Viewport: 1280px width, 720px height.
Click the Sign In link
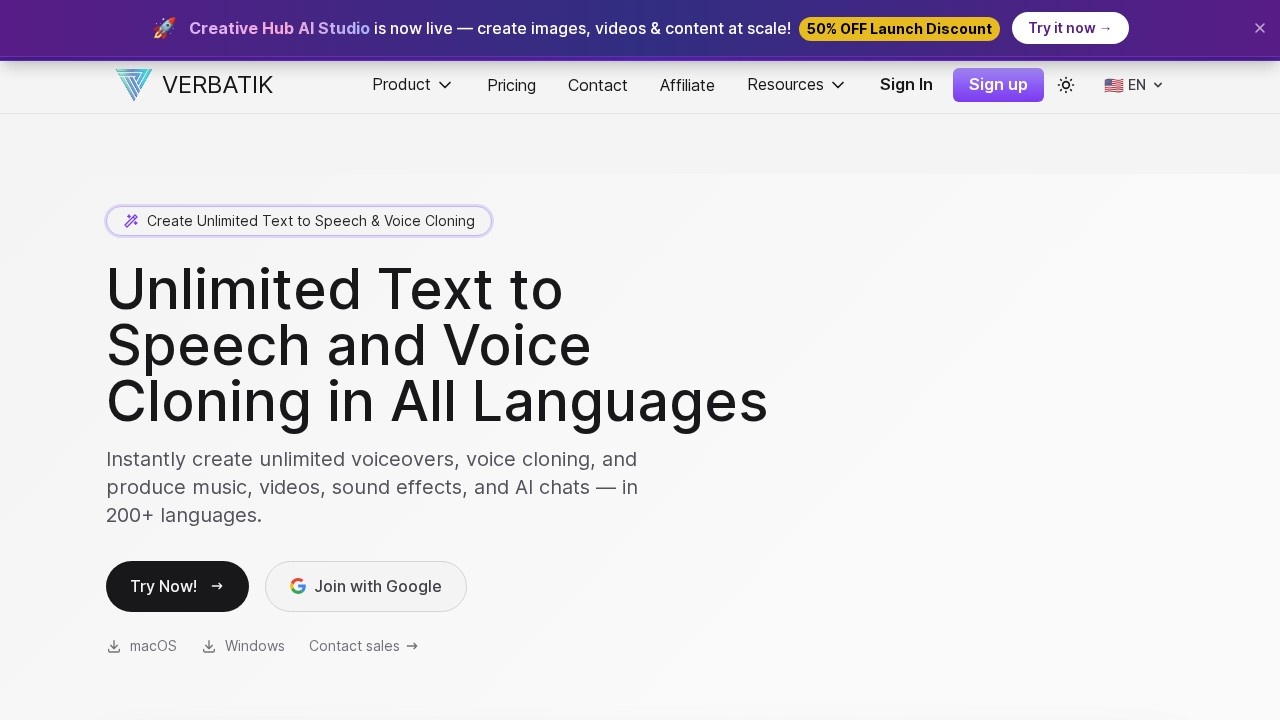(x=906, y=85)
